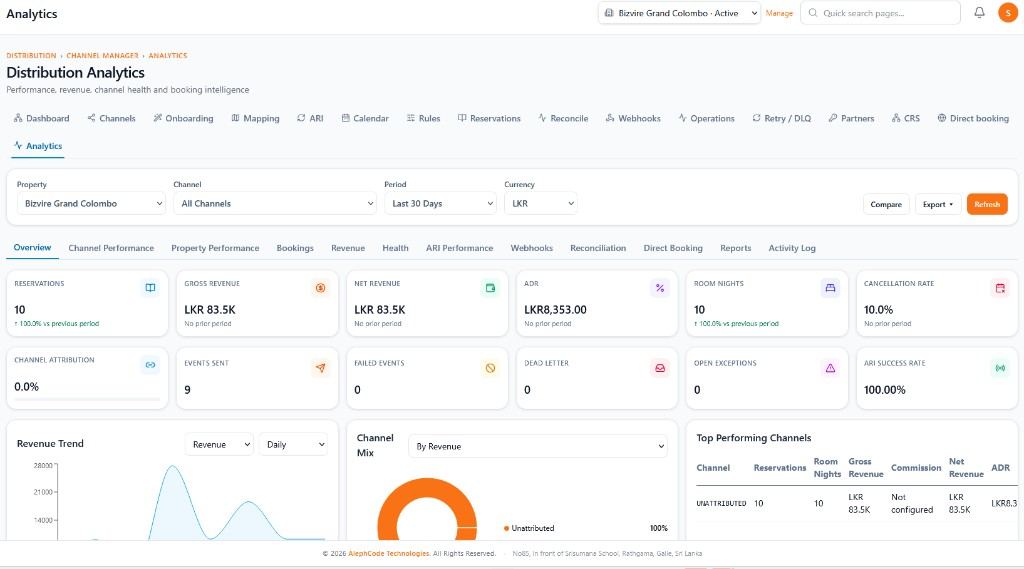The width and height of the screenshot is (1024, 569).
Task: Click the Dead Letter inbox icon
Action: (660, 368)
